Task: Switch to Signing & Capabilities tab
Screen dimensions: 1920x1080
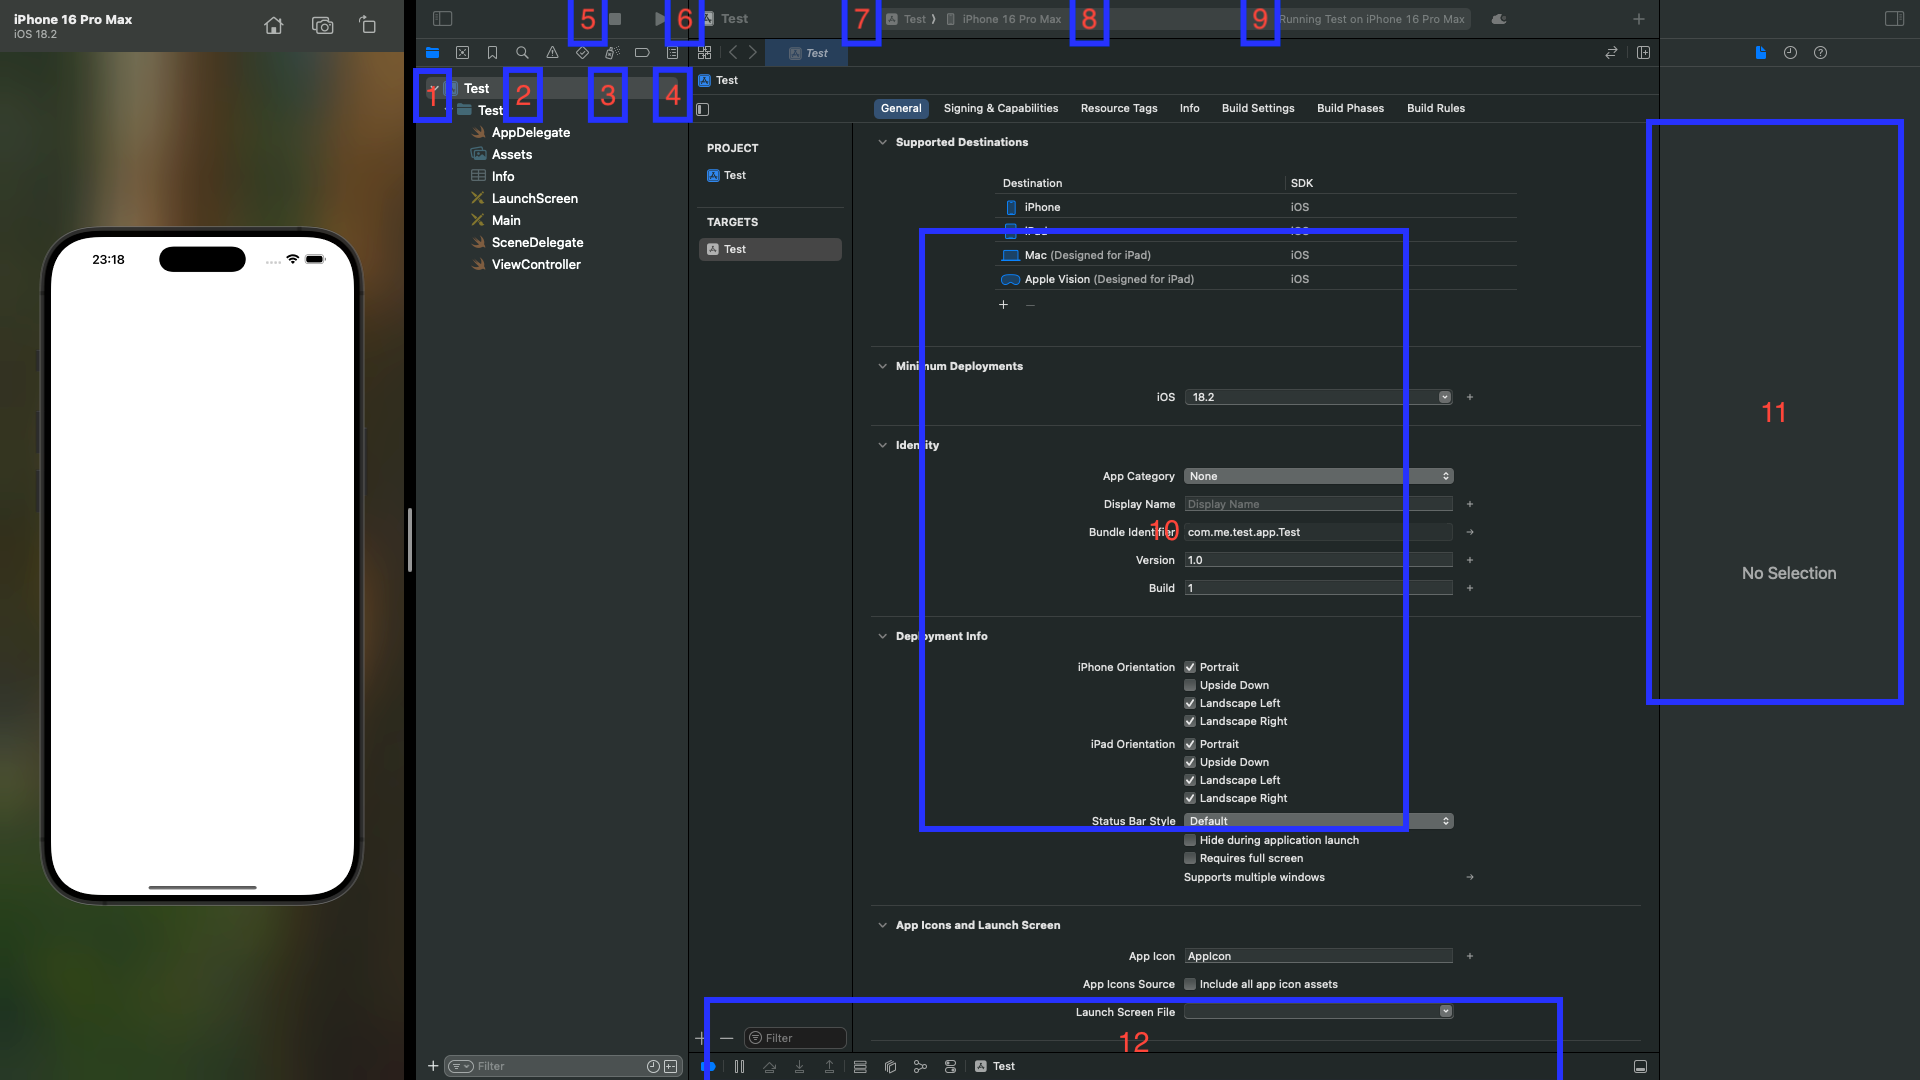Action: pos(1000,108)
